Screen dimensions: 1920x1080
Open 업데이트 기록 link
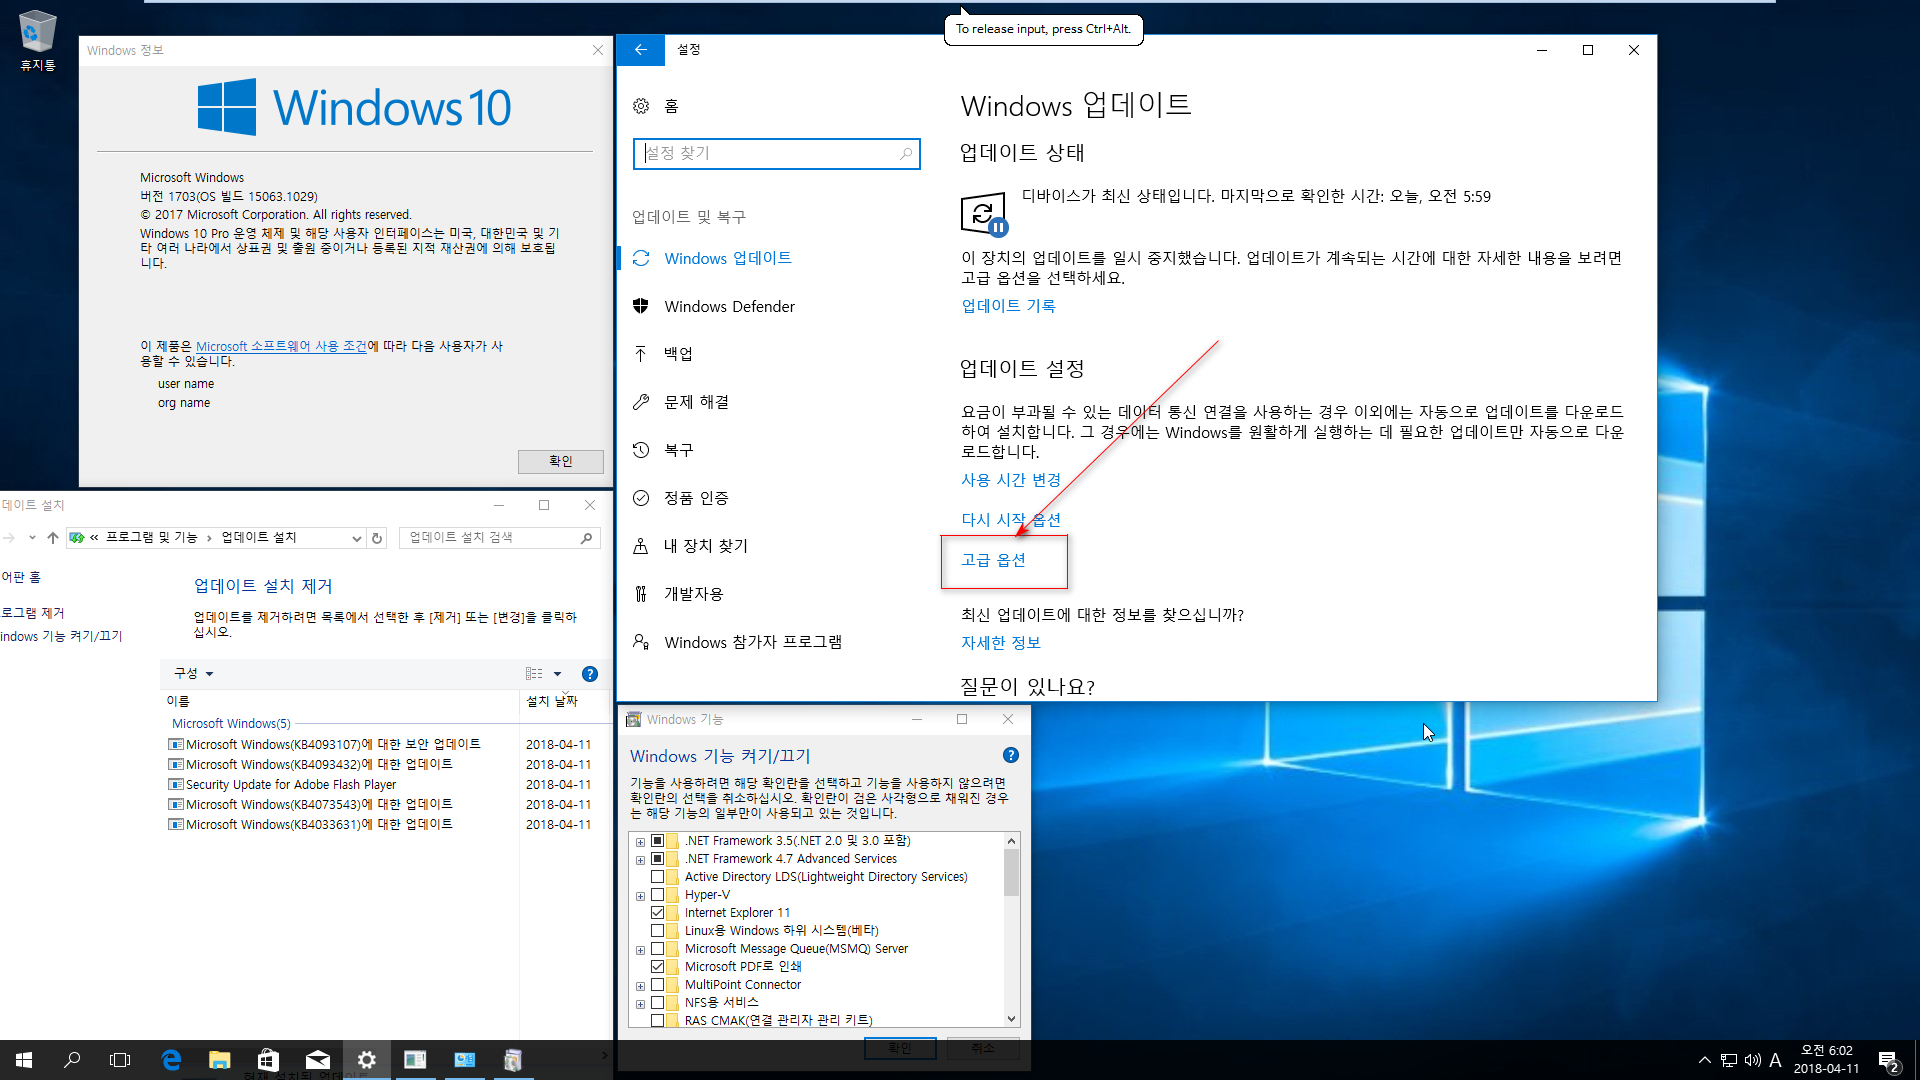pyautogui.click(x=1008, y=306)
